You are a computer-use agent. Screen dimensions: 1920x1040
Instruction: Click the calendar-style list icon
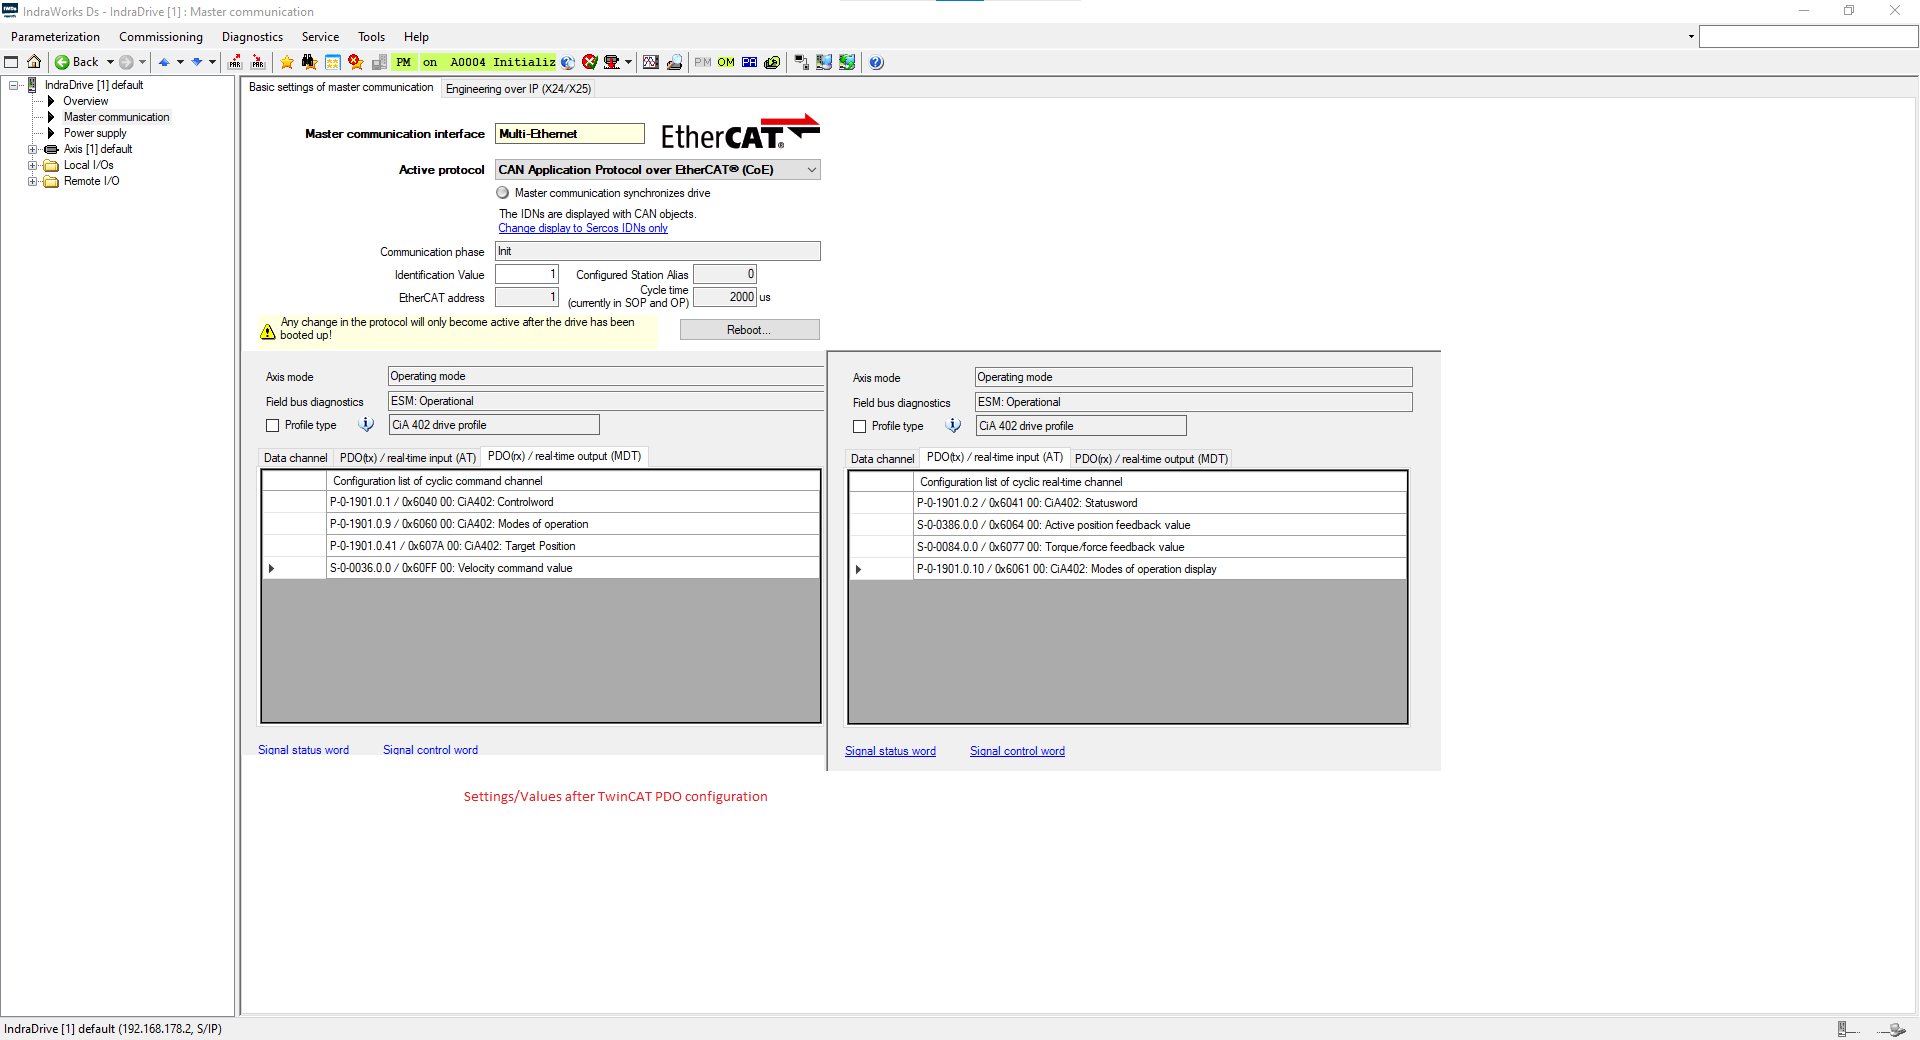332,62
